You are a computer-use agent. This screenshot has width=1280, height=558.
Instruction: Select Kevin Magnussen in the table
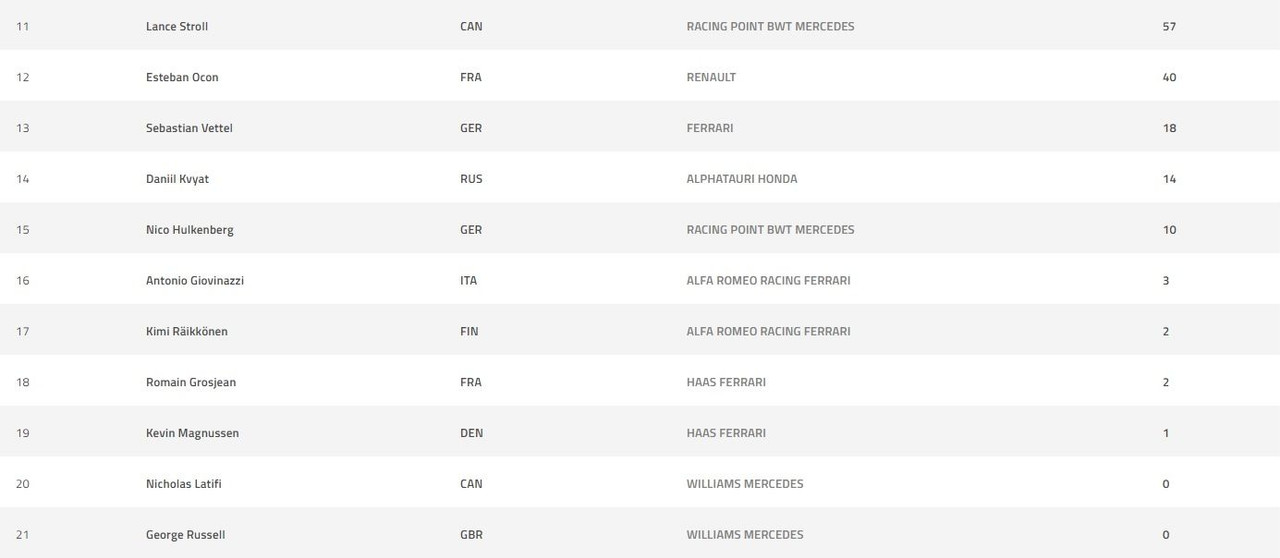tap(192, 433)
